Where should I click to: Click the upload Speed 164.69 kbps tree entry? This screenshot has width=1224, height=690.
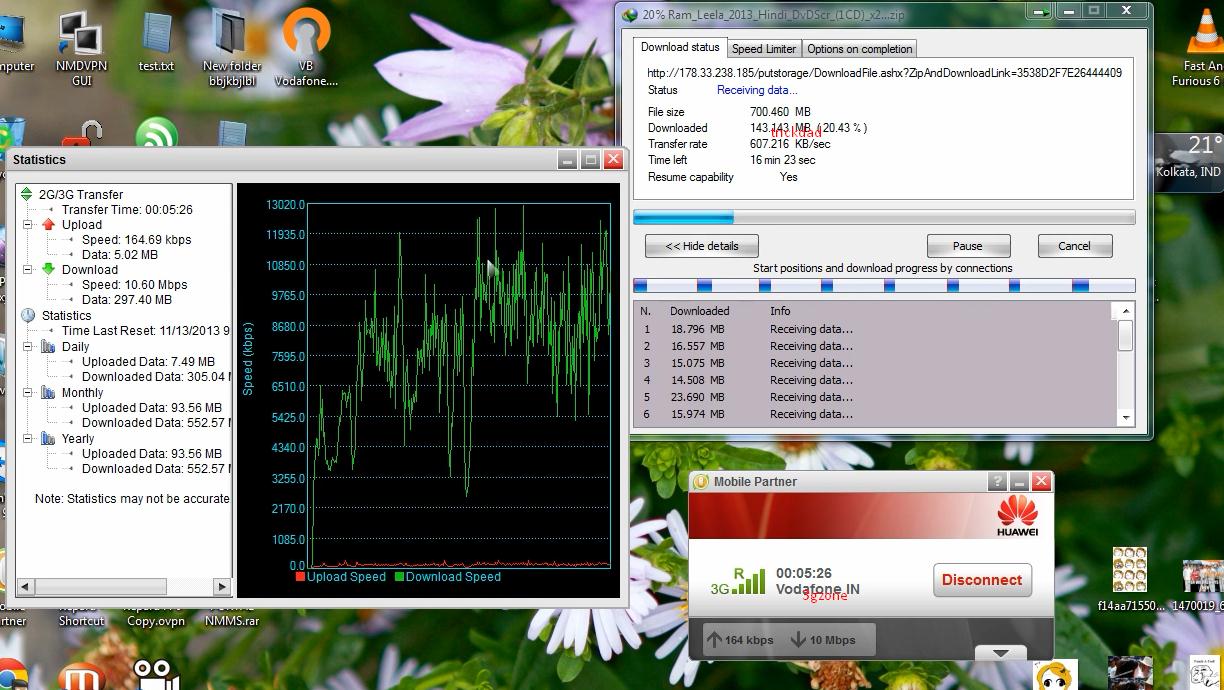[136, 240]
